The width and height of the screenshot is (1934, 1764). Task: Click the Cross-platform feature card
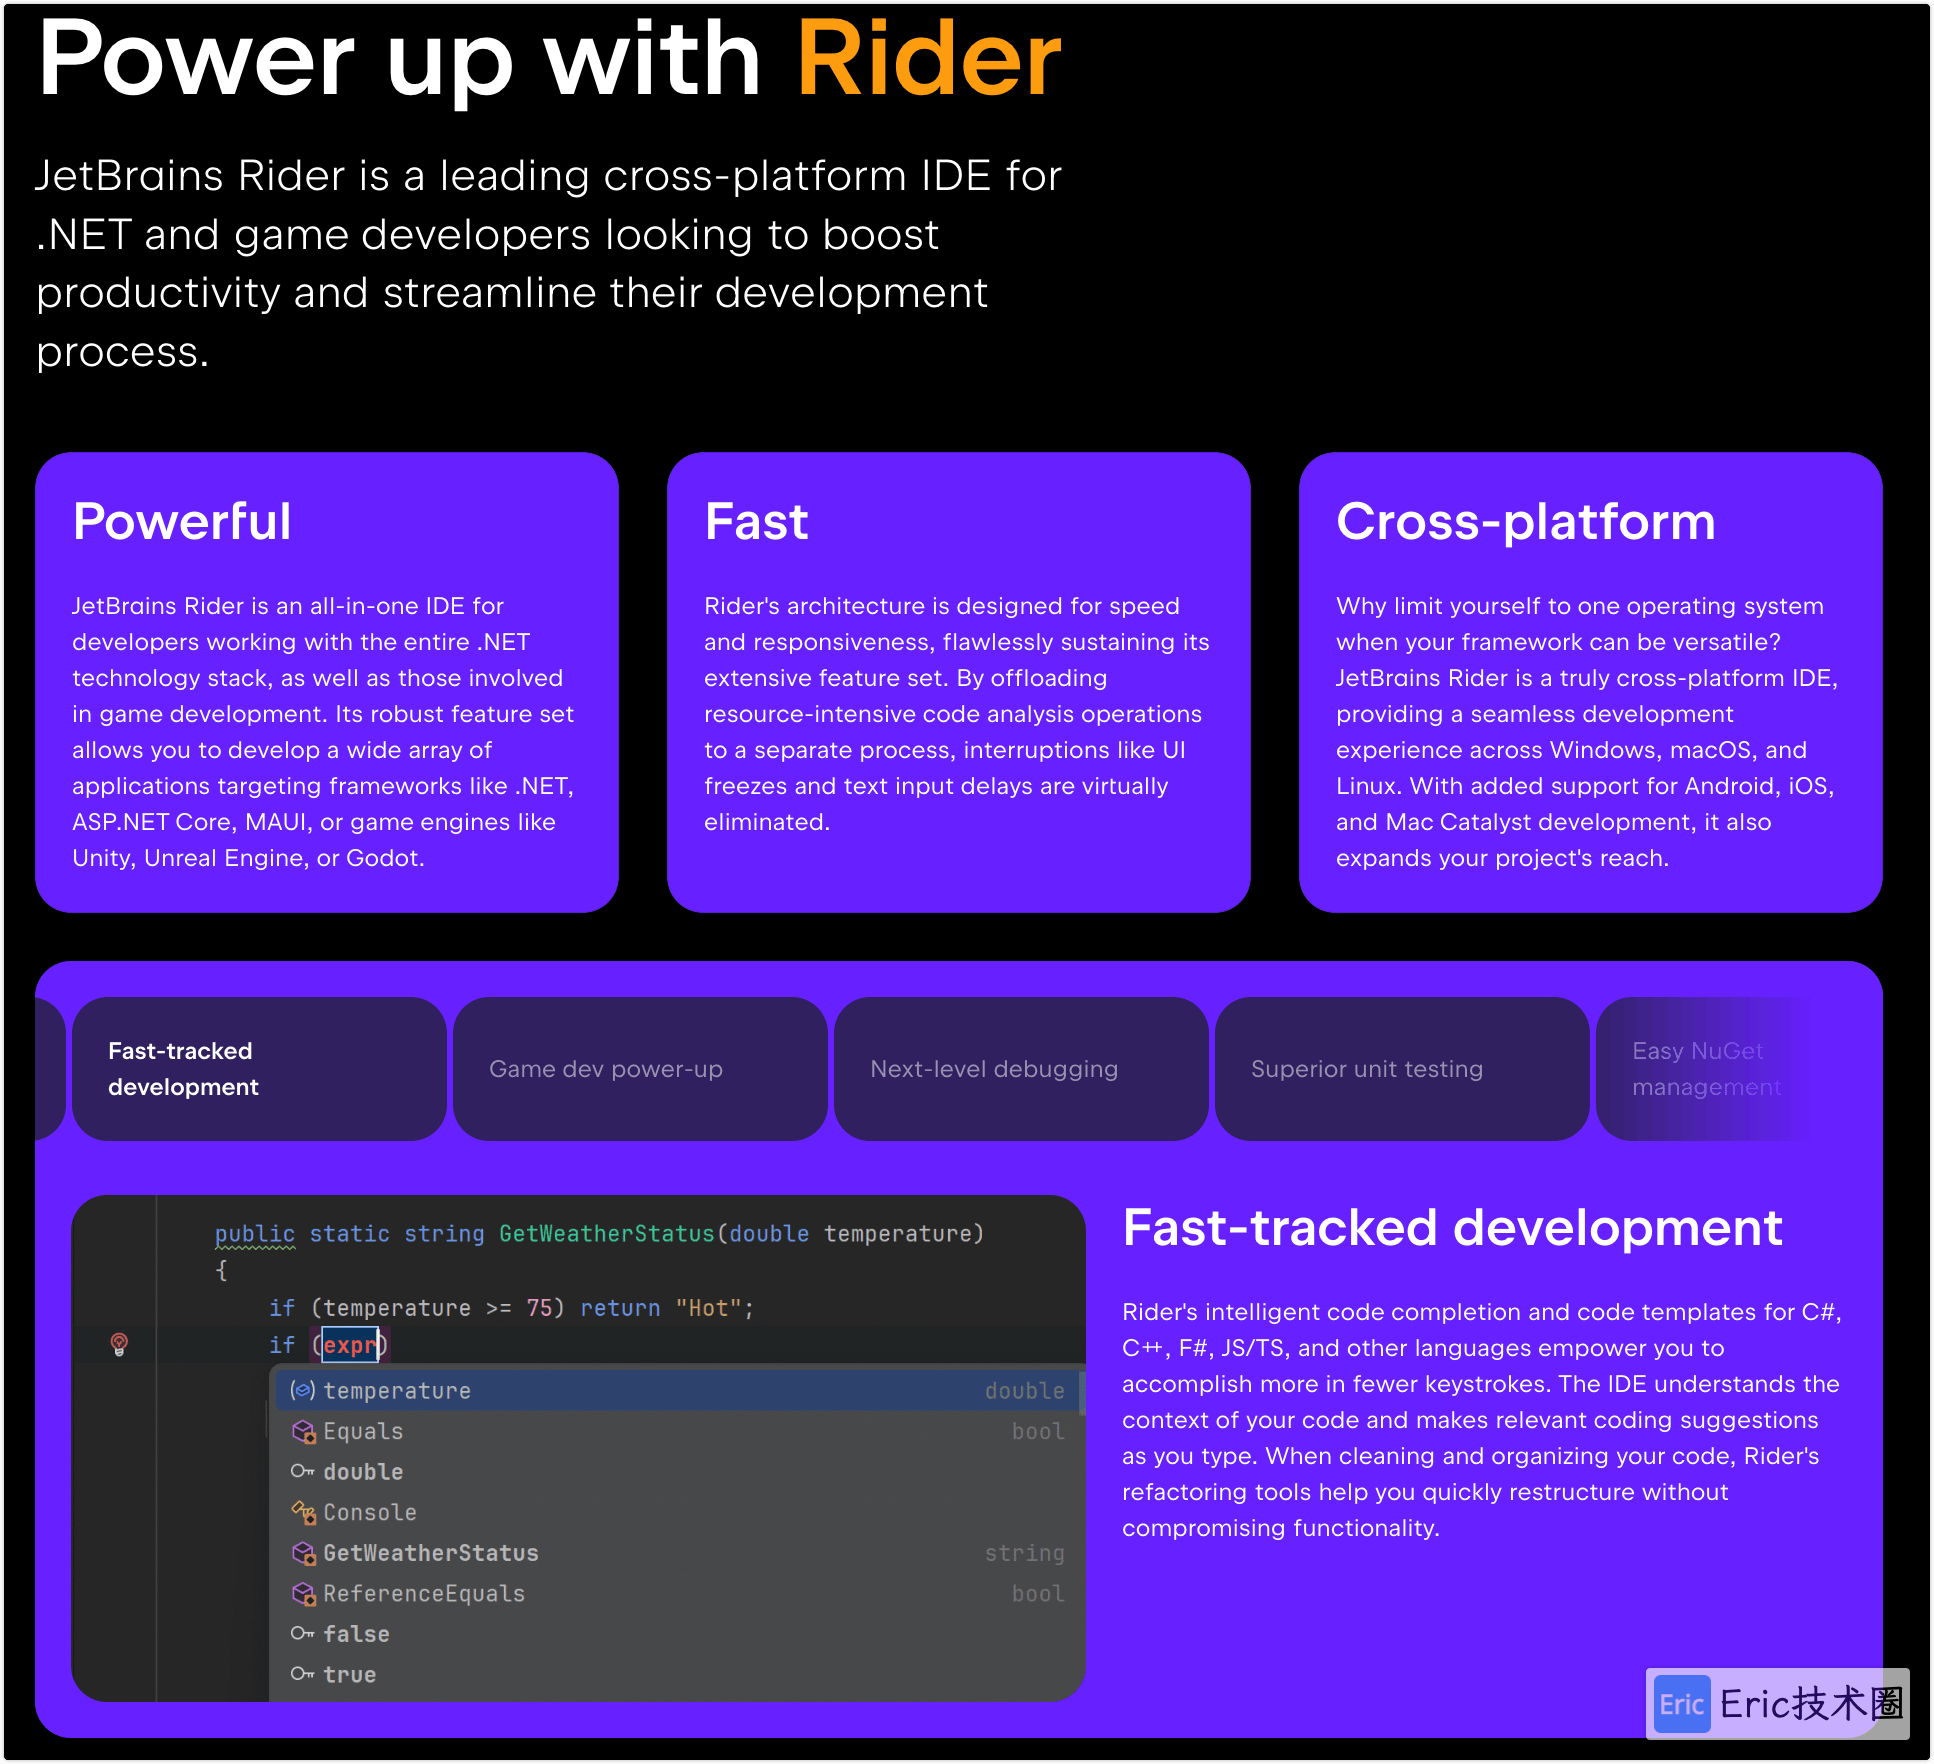1591,682
